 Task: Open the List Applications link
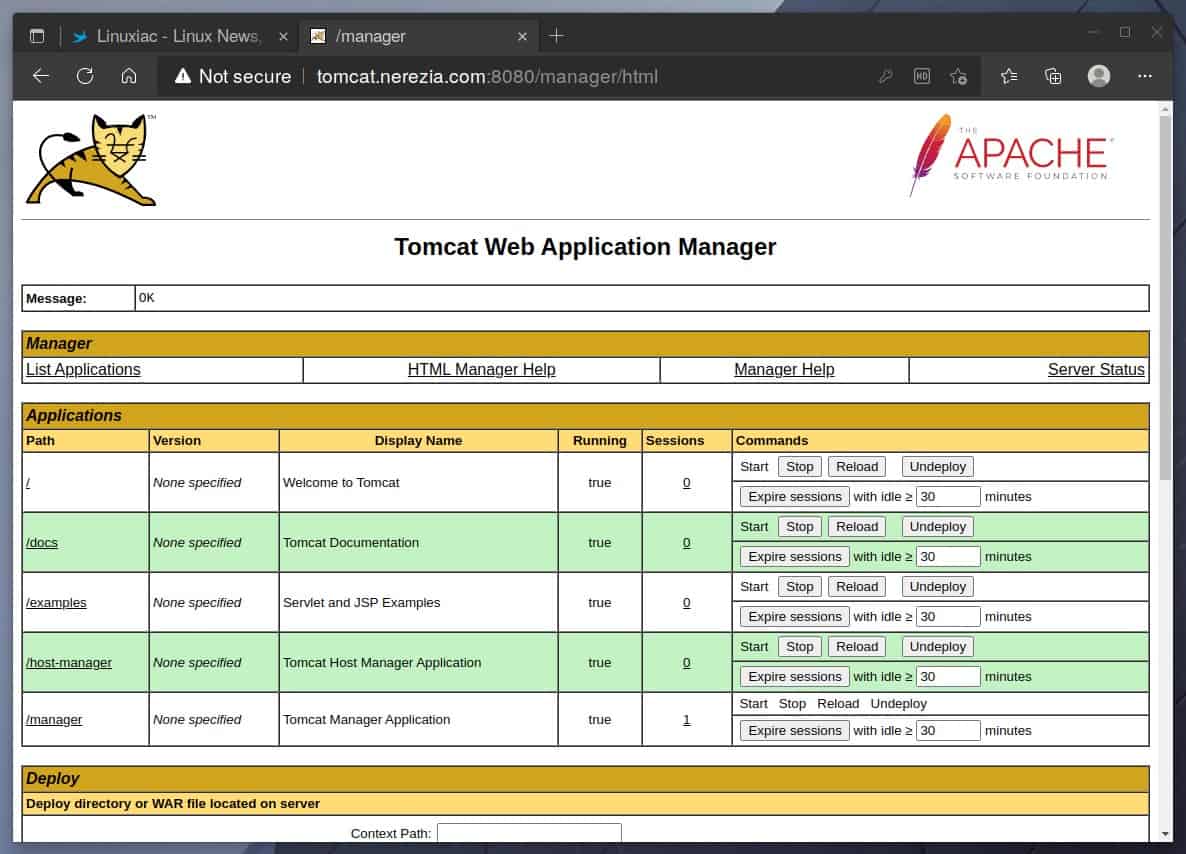(x=83, y=369)
